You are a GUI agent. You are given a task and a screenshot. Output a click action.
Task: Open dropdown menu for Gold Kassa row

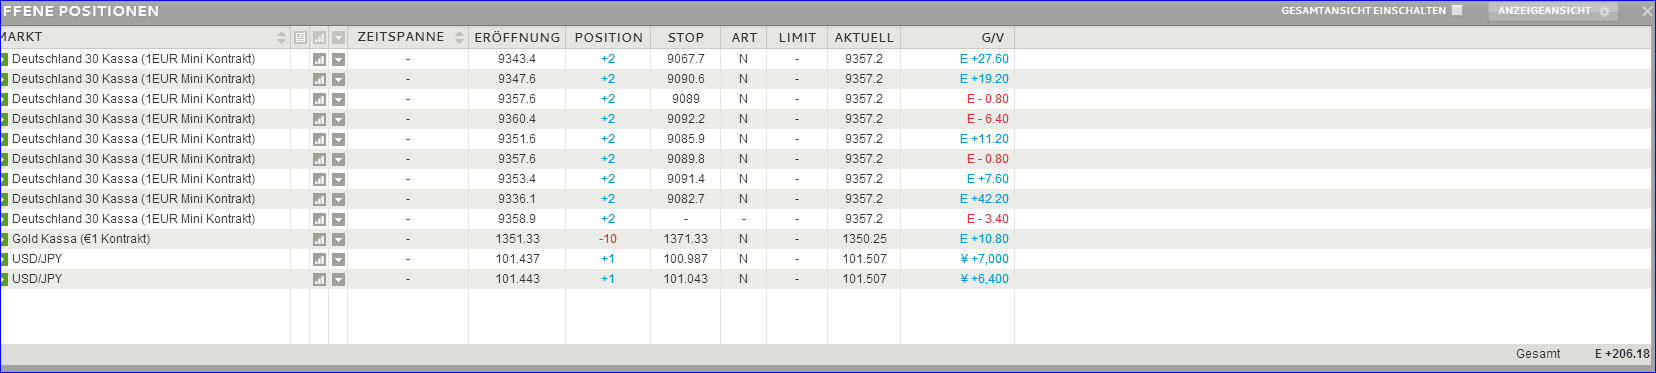(338, 239)
